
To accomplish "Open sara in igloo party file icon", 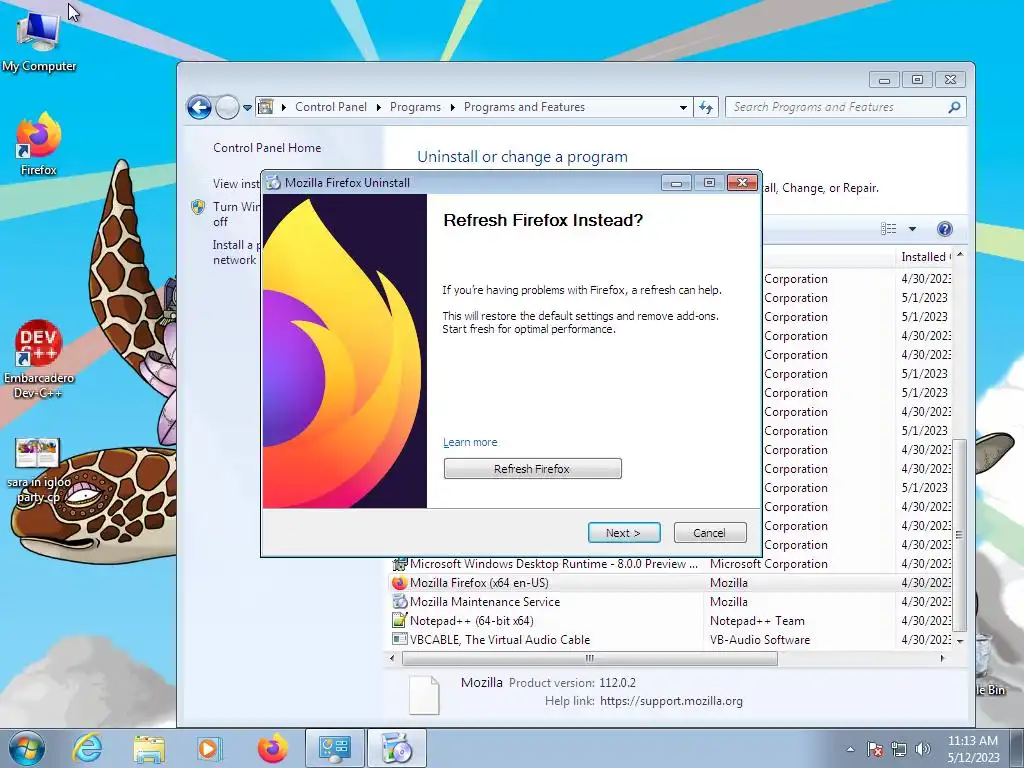I will [x=39, y=470].
